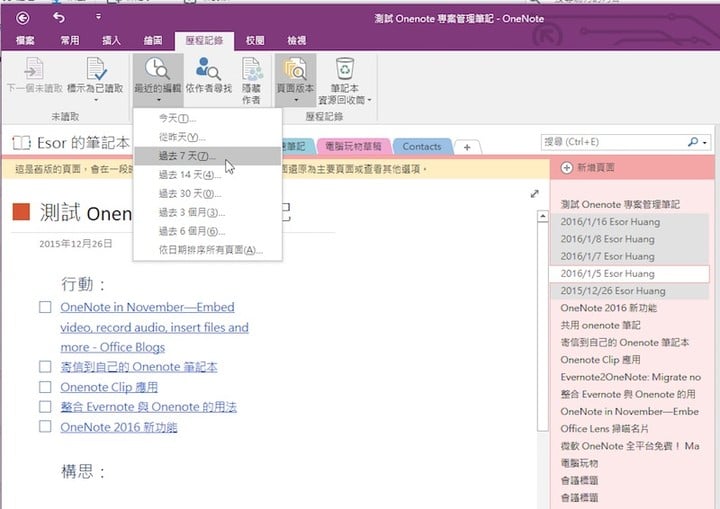Open the Contacts section tab
Viewport: 720px width, 509px height.
click(421, 146)
